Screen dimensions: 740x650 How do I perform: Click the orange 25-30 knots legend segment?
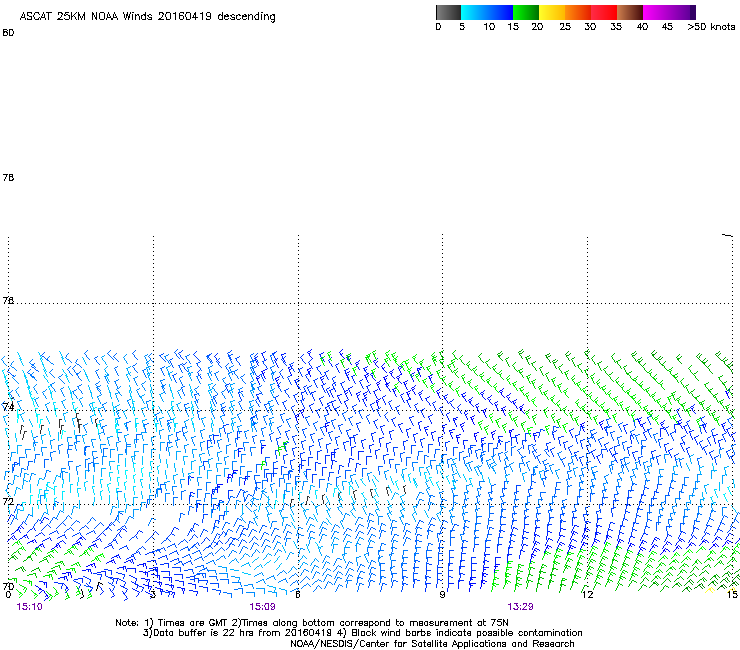click(x=578, y=12)
